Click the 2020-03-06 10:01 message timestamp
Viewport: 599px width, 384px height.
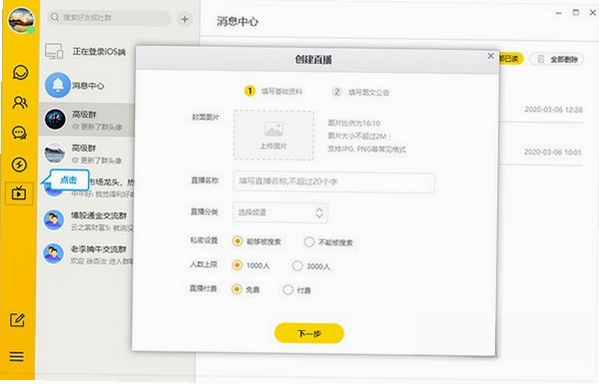(553, 152)
